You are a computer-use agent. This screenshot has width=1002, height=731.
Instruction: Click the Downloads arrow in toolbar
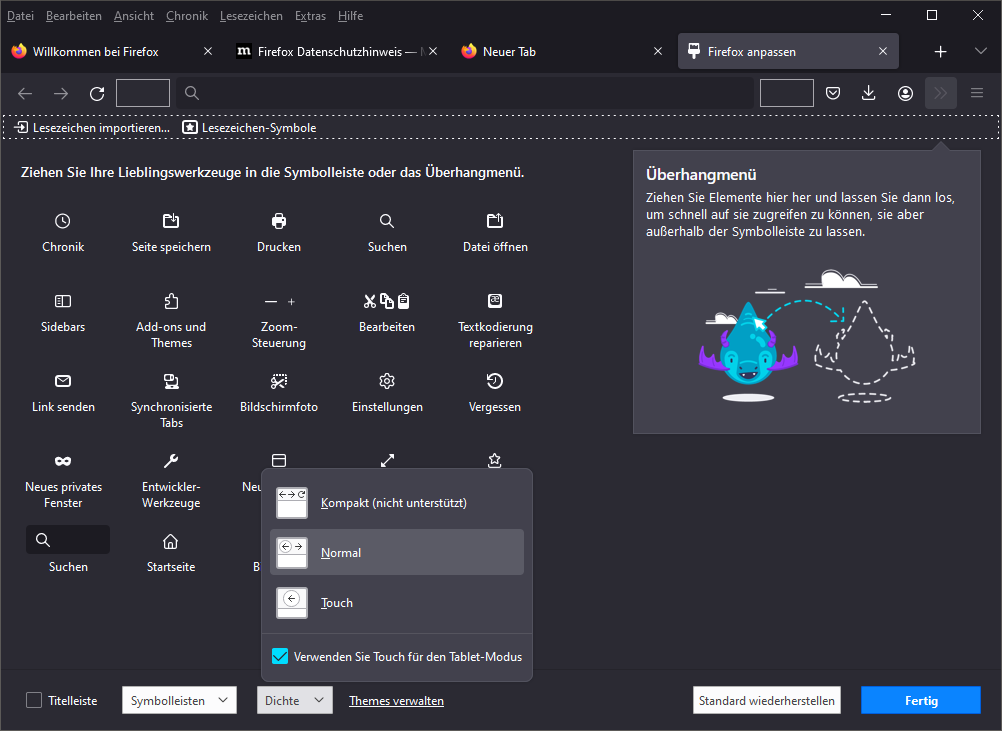868,93
